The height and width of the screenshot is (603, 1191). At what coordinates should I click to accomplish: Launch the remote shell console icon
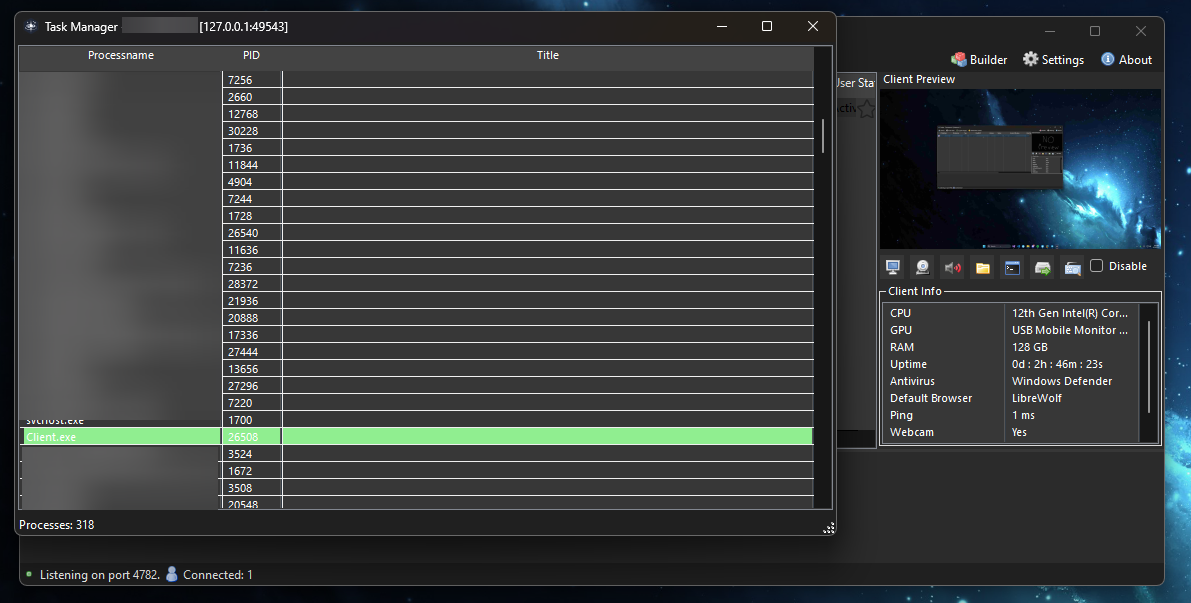point(1012,266)
